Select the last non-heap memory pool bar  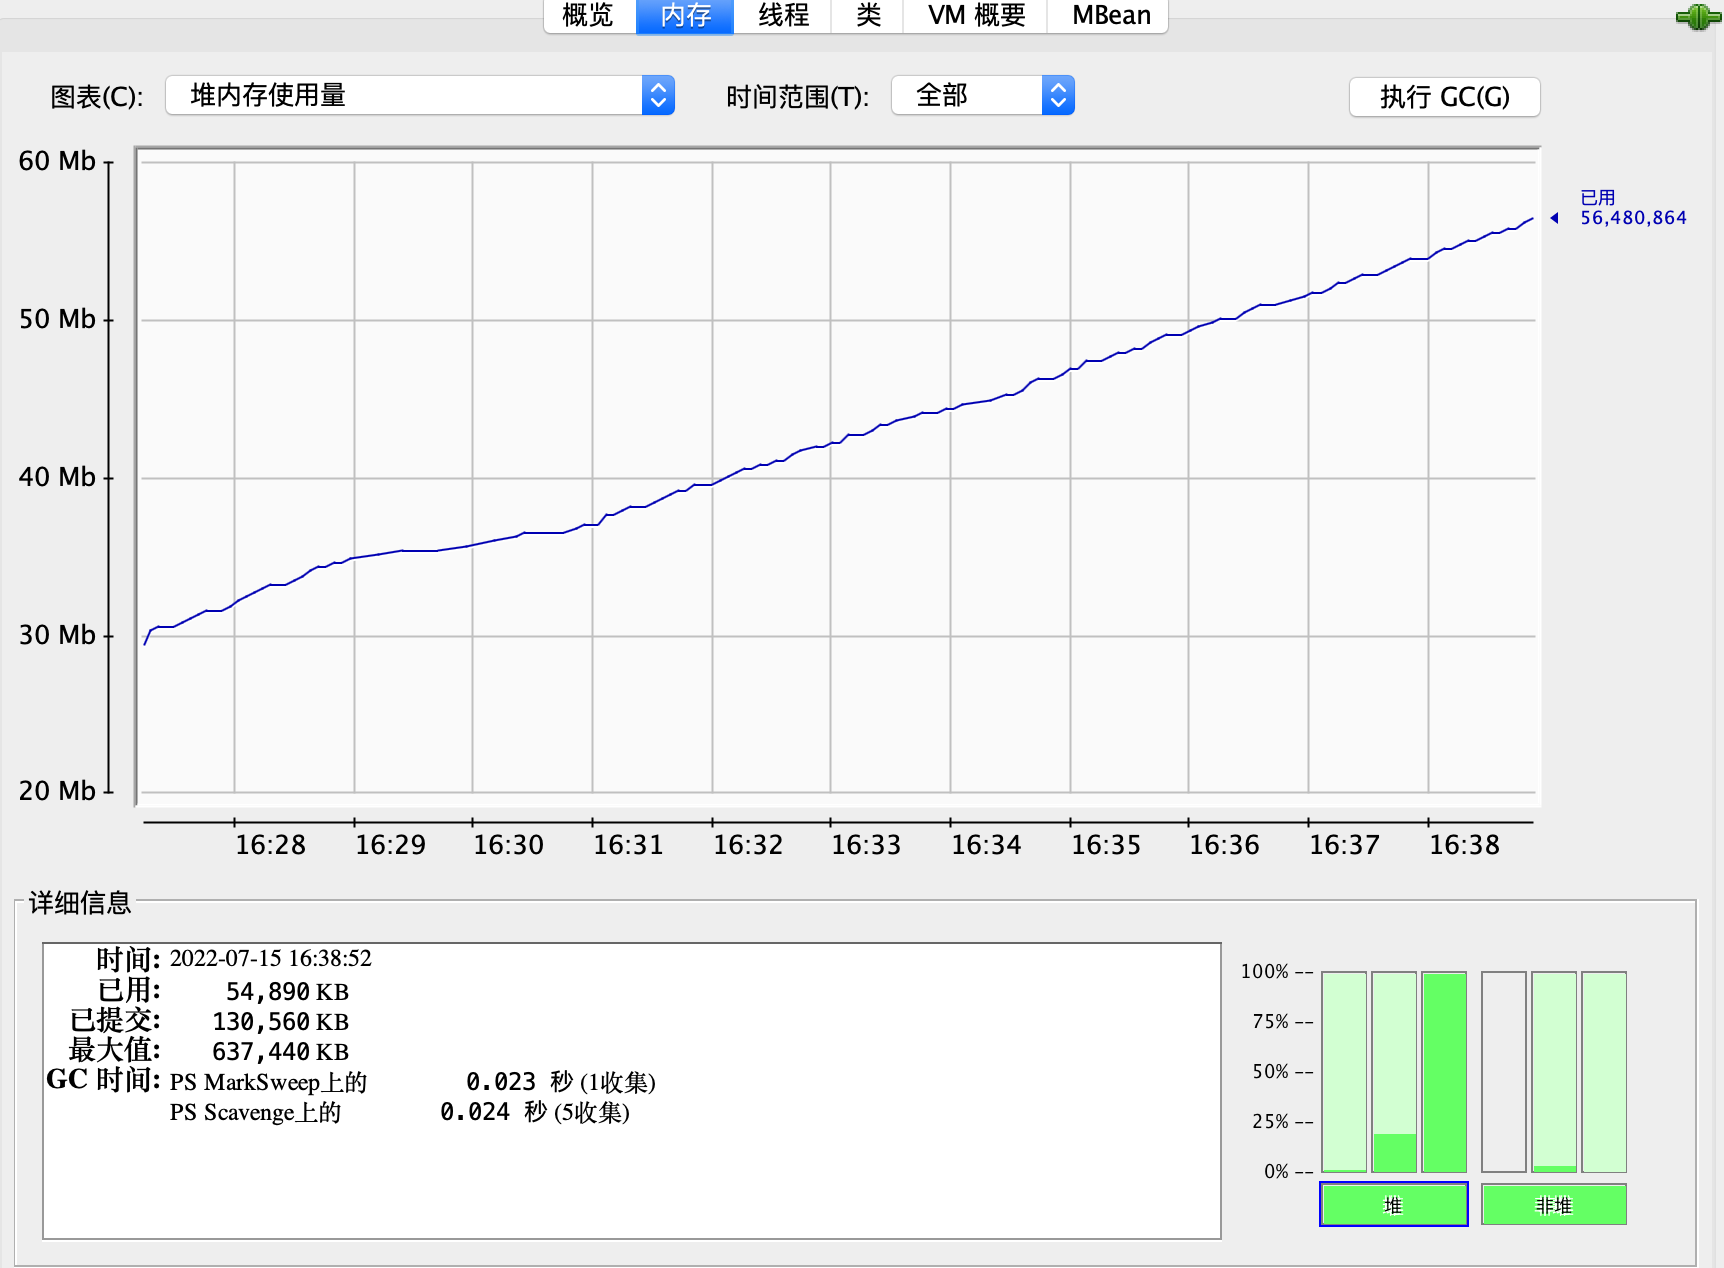click(x=1603, y=1071)
